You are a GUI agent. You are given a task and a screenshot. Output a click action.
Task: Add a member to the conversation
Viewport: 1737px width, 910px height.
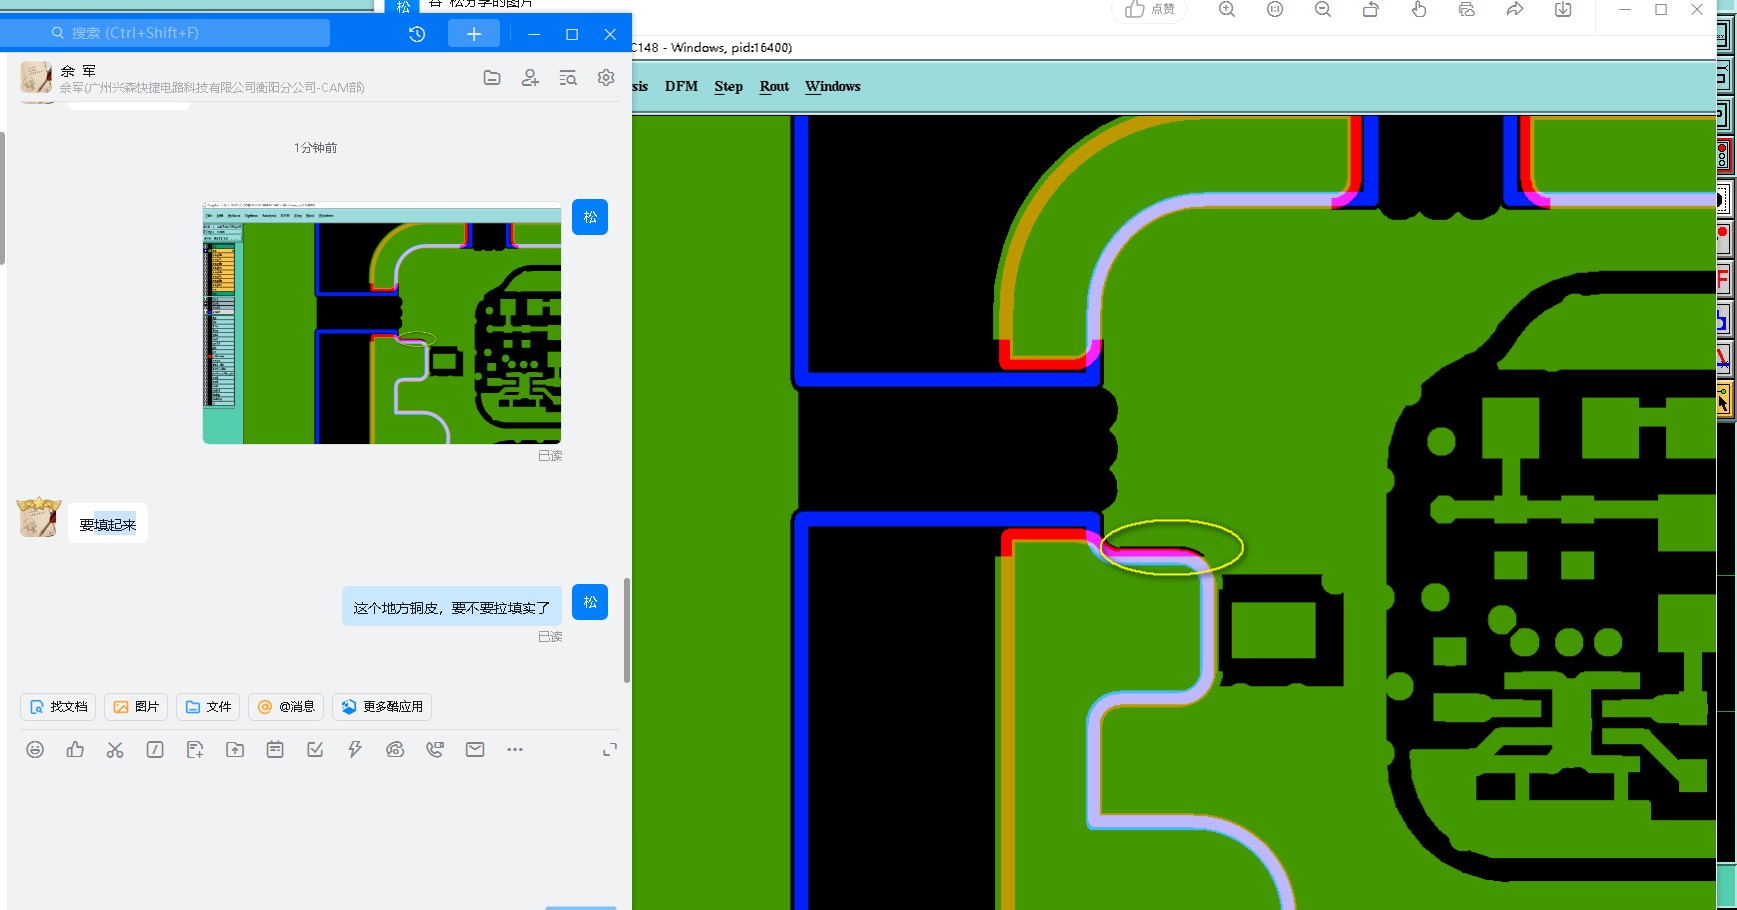(x=530, y=78)
